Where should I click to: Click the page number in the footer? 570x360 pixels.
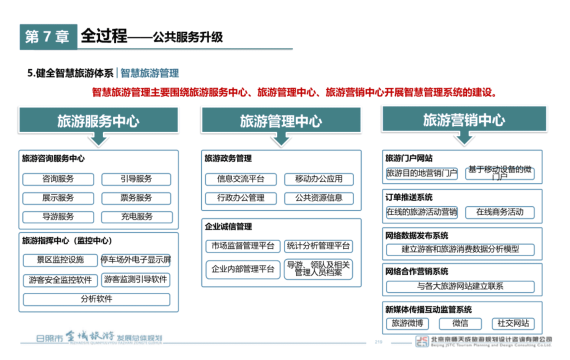[378, 342]
